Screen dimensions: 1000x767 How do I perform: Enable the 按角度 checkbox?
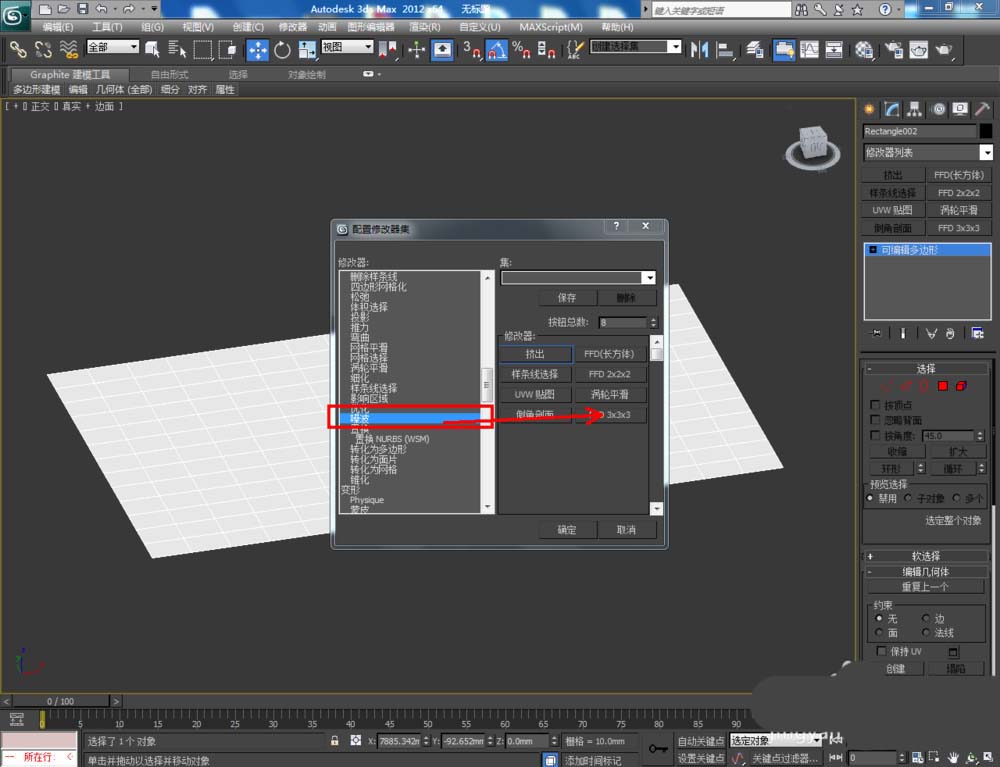click(x=875, y=435)
